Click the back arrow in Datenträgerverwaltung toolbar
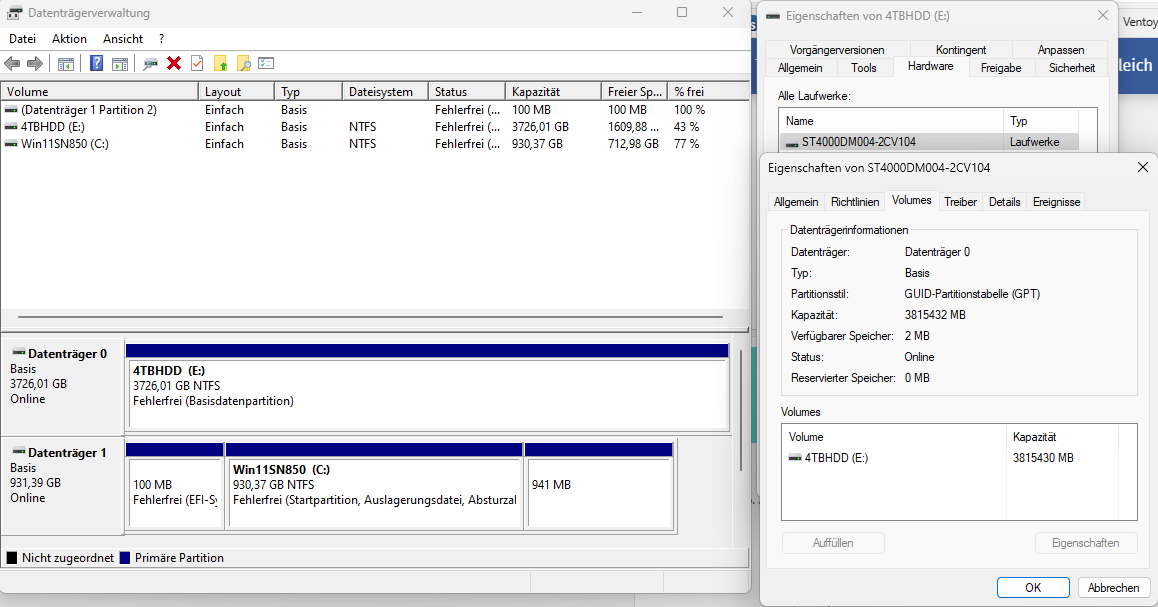 (x=12, y=64)
